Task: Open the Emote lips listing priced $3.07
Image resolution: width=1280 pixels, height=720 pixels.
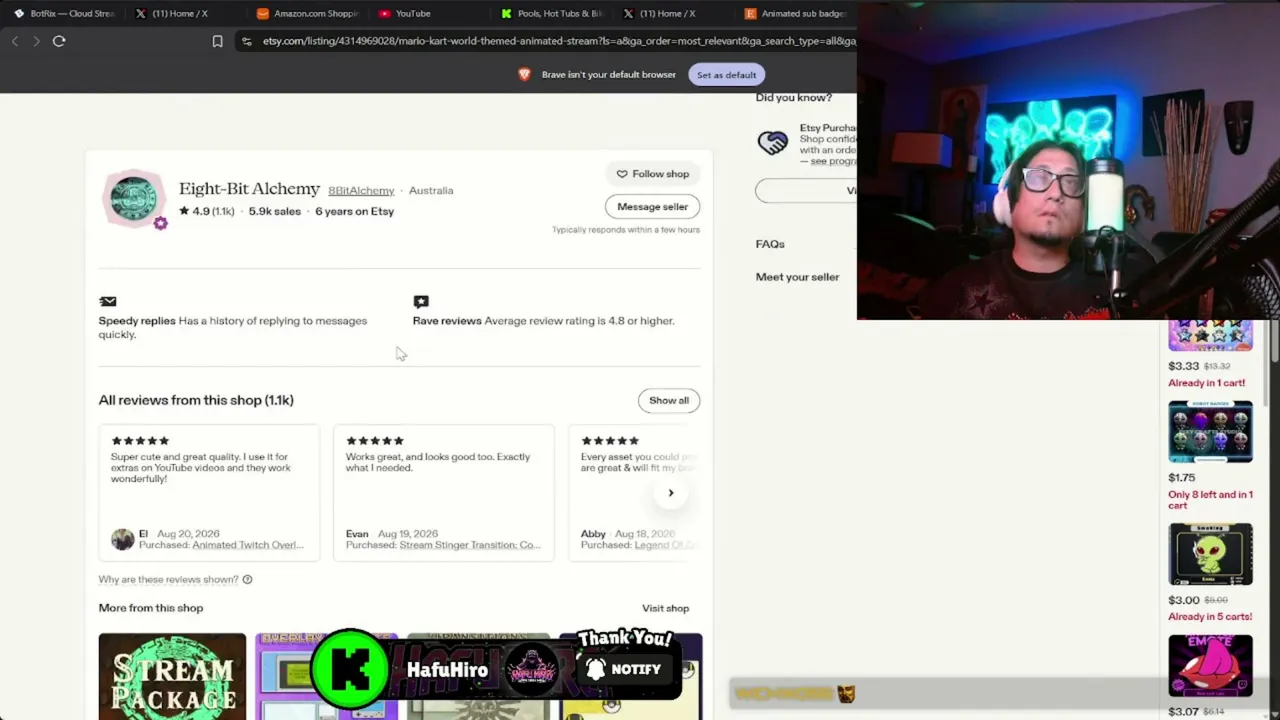Action: 1210,666
